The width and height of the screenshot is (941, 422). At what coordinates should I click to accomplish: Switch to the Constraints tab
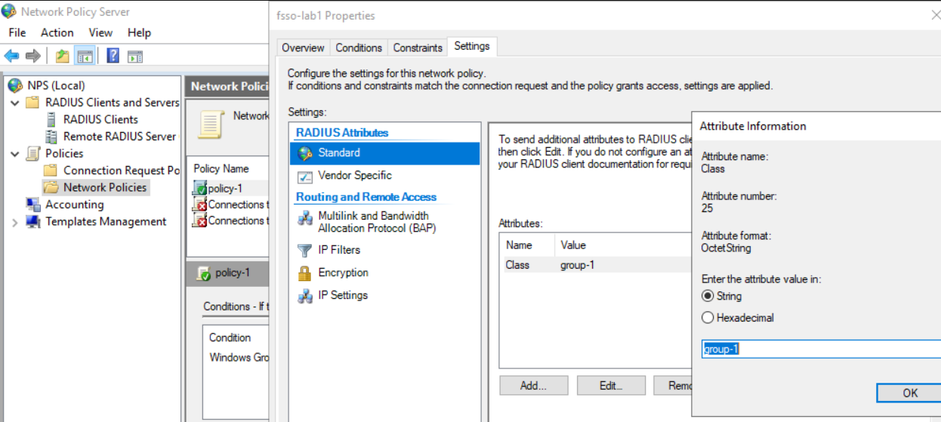[x=418, y=48]
